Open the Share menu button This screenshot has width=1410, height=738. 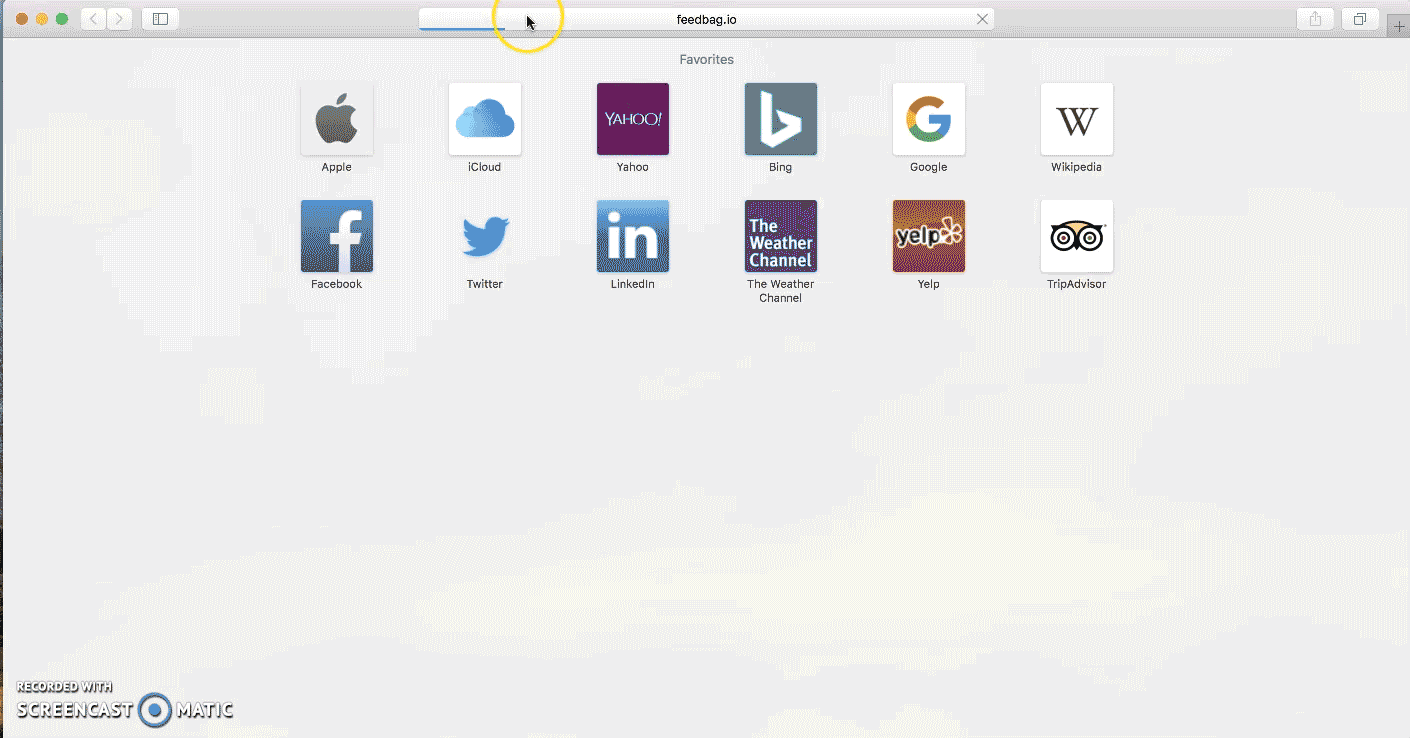1315,19
